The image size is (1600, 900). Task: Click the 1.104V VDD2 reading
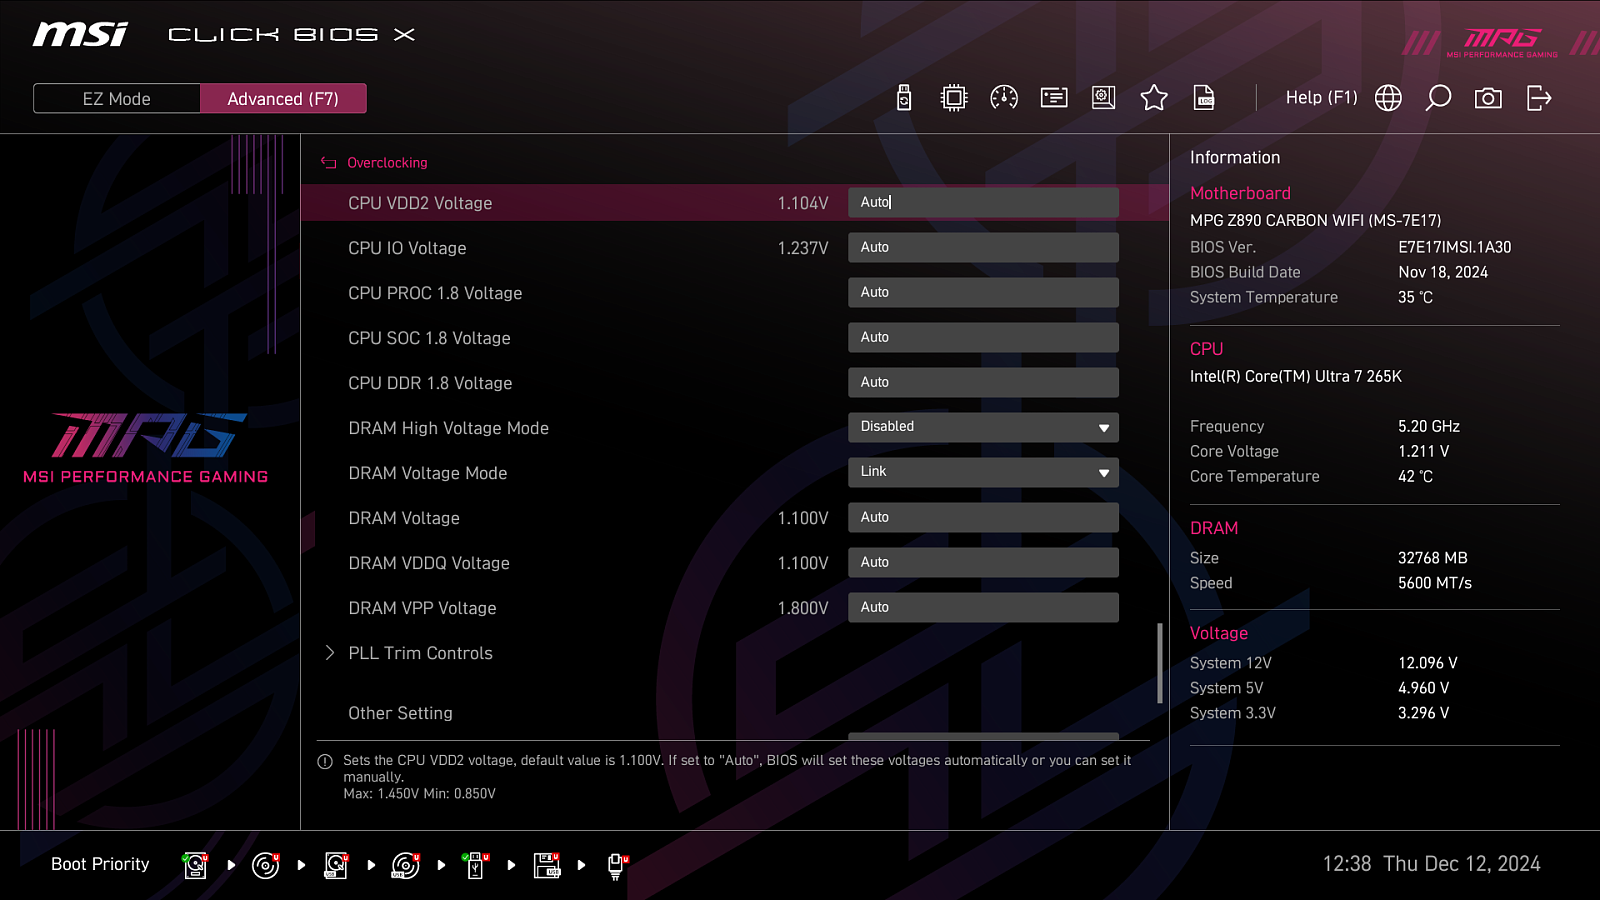tap(803, 203)
